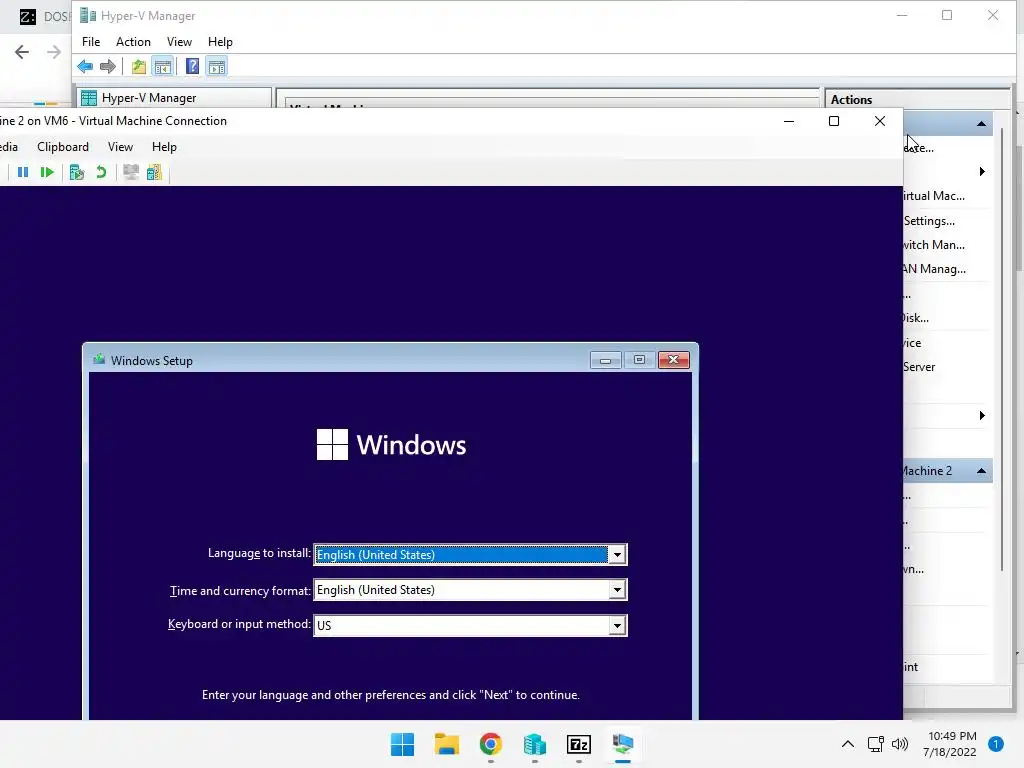Click the browser back arrow behind Hyper-V

pos(22,52)
